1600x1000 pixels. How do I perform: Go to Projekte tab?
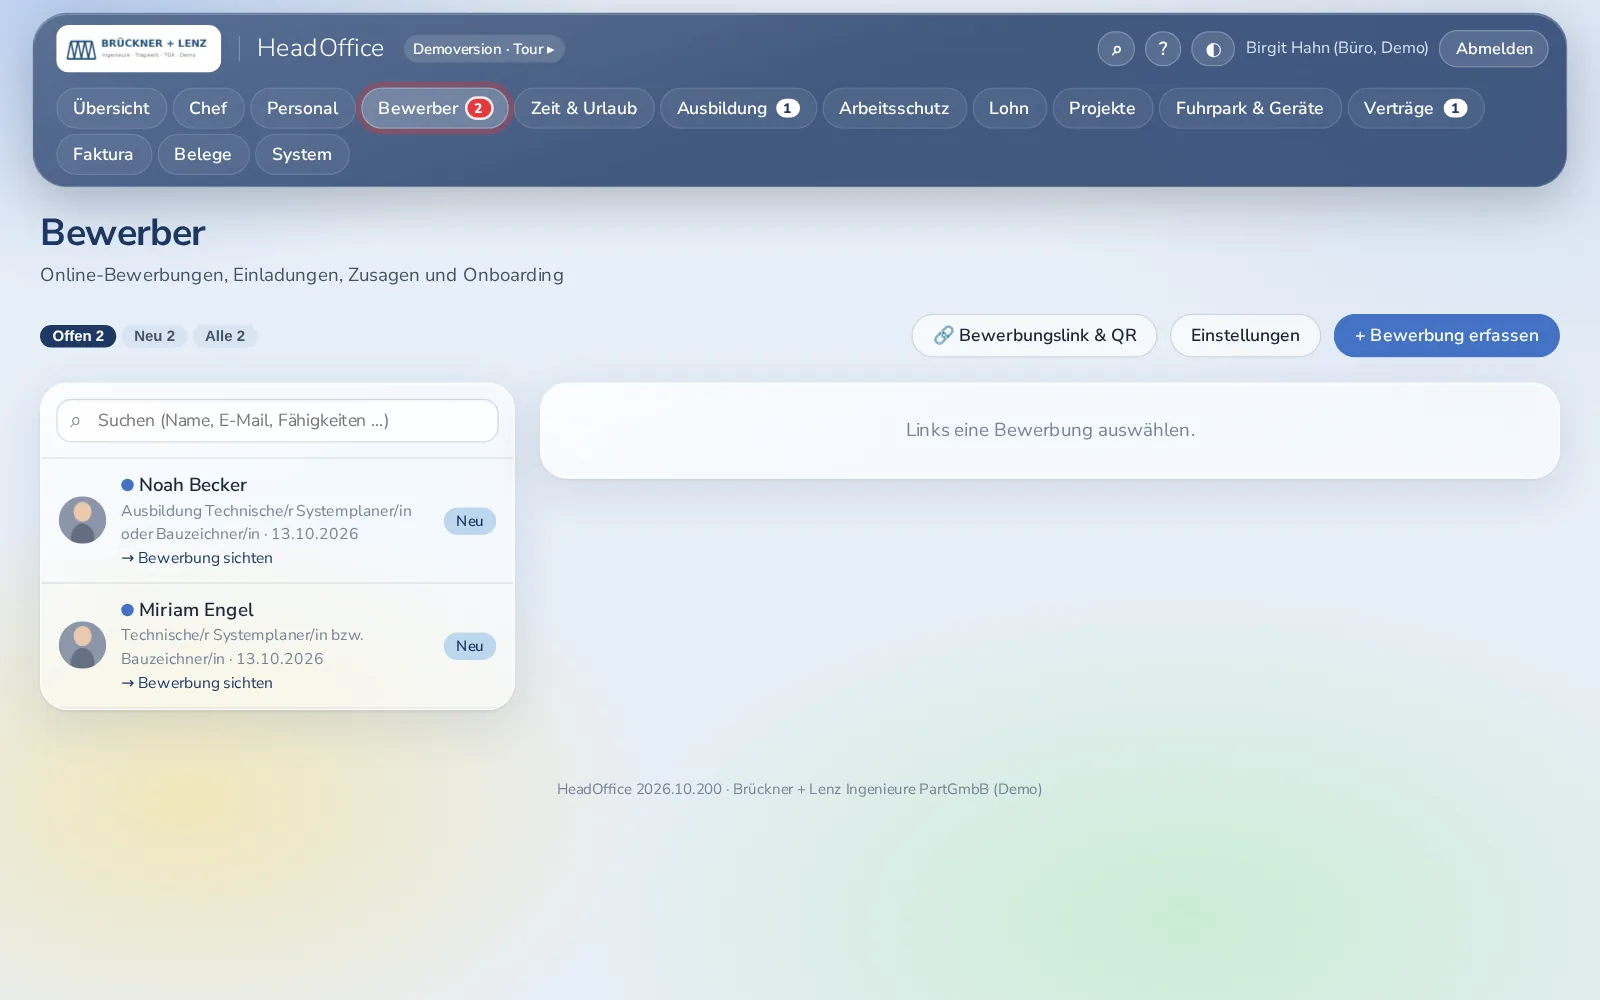1102,108
